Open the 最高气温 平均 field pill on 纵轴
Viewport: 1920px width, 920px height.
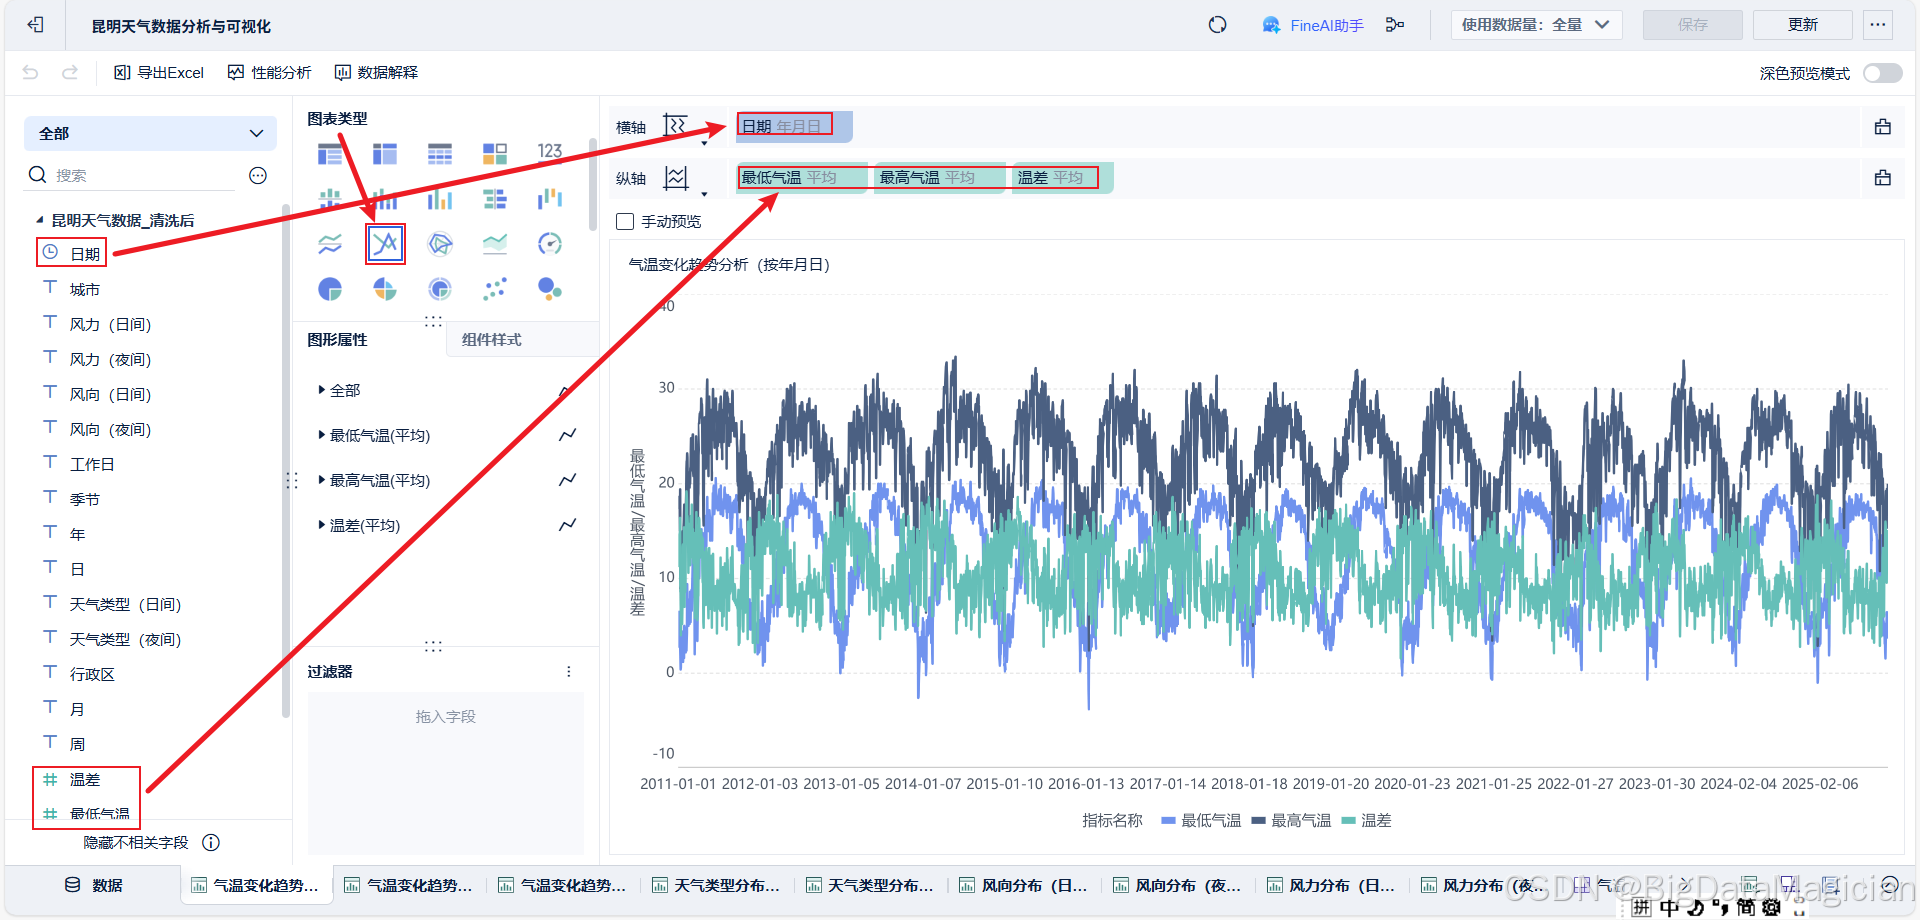point(940,177)
